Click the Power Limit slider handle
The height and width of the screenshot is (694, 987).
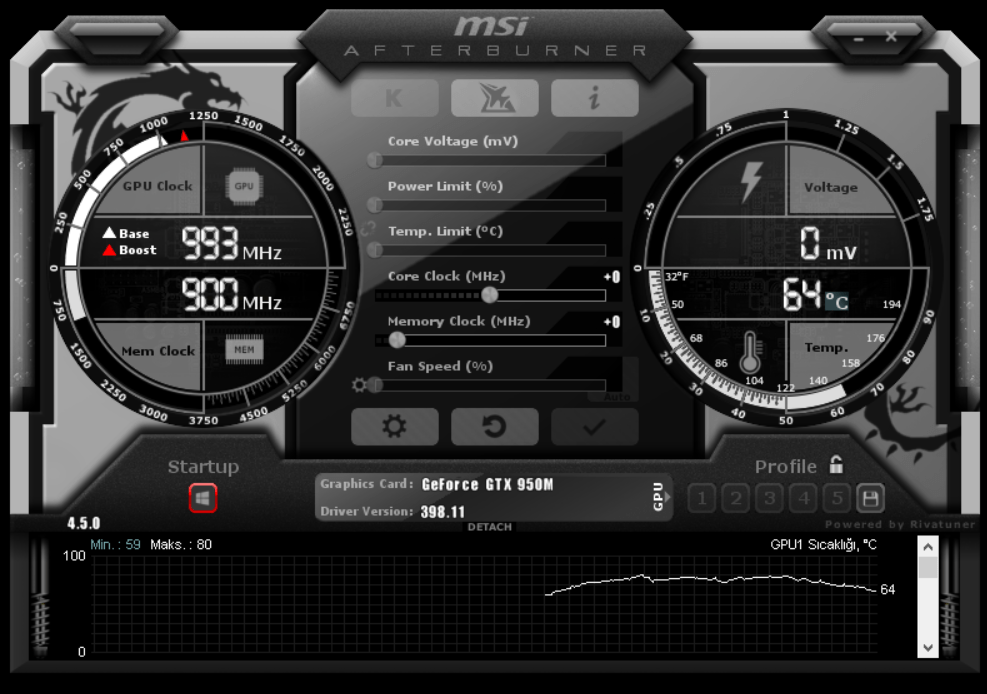point(375,205)
